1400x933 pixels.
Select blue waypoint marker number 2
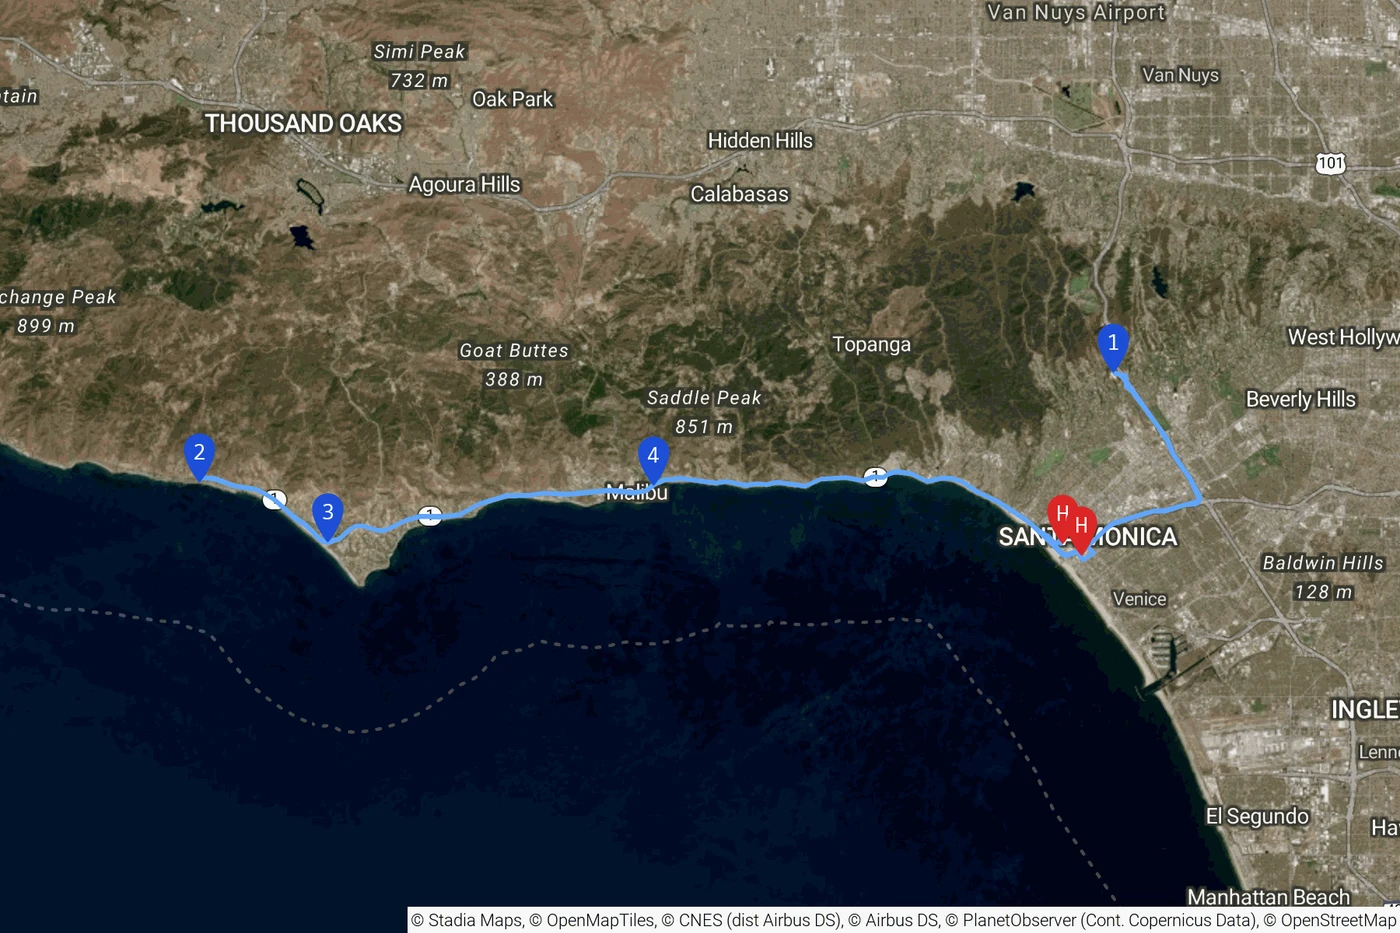pyautogui.click(x=199, y=457)
